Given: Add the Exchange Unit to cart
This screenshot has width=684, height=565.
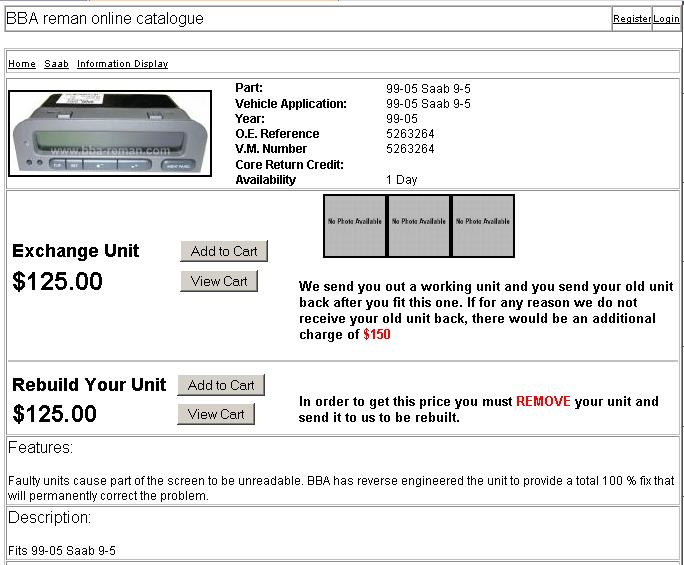Looking at the screenshot, I should tap(224, 251).
